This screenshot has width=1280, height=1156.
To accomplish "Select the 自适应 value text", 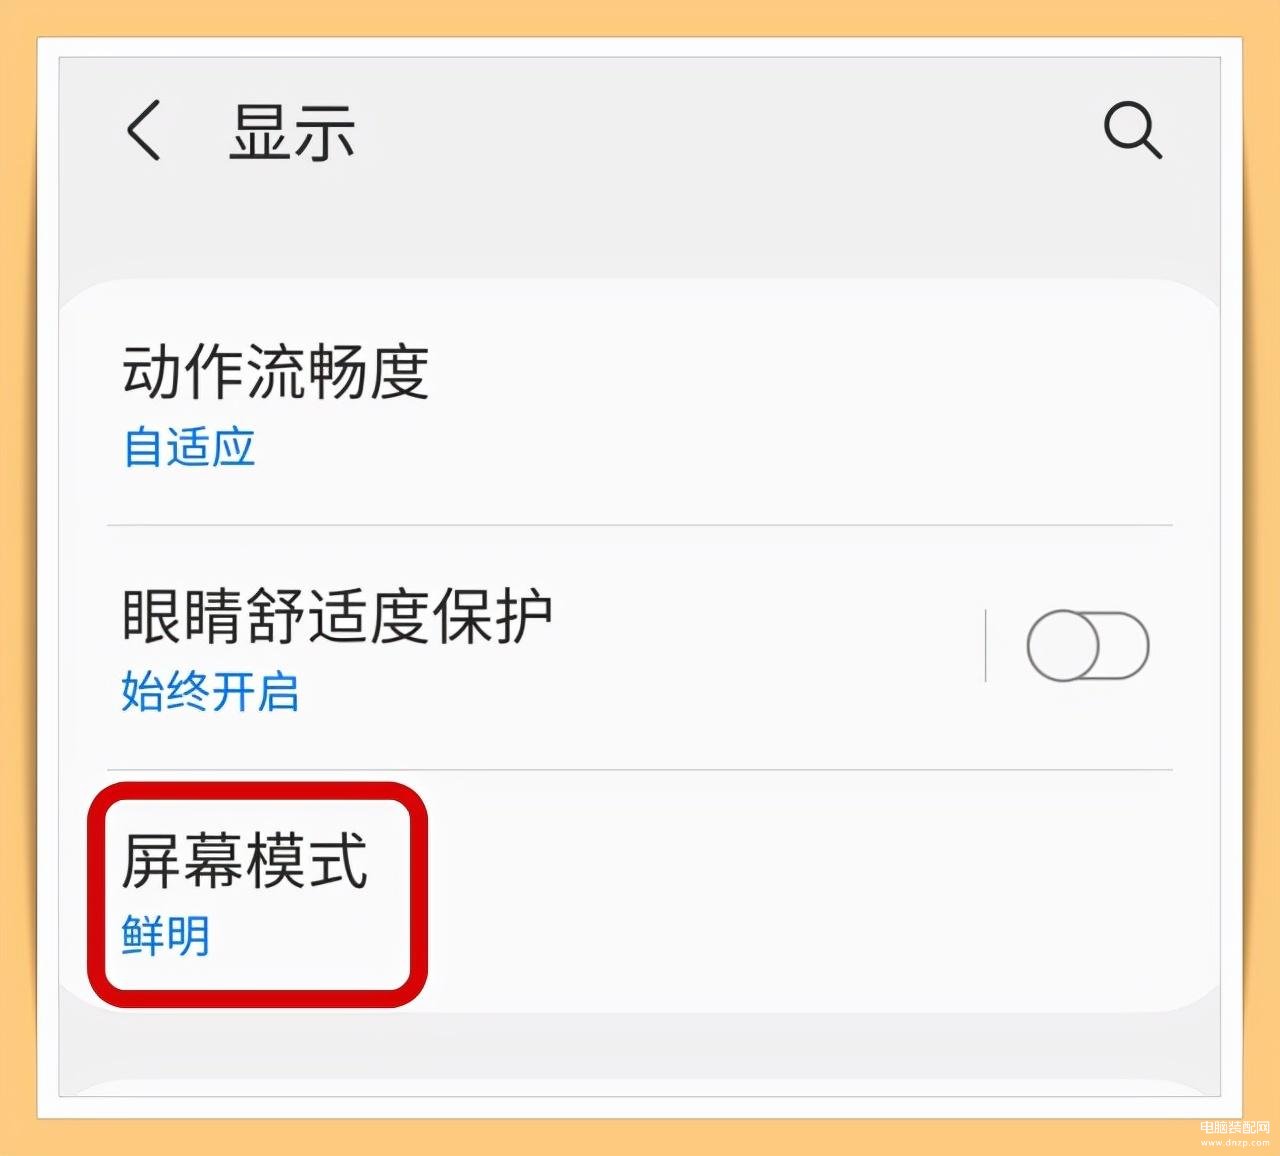I will tap(189, 447).
